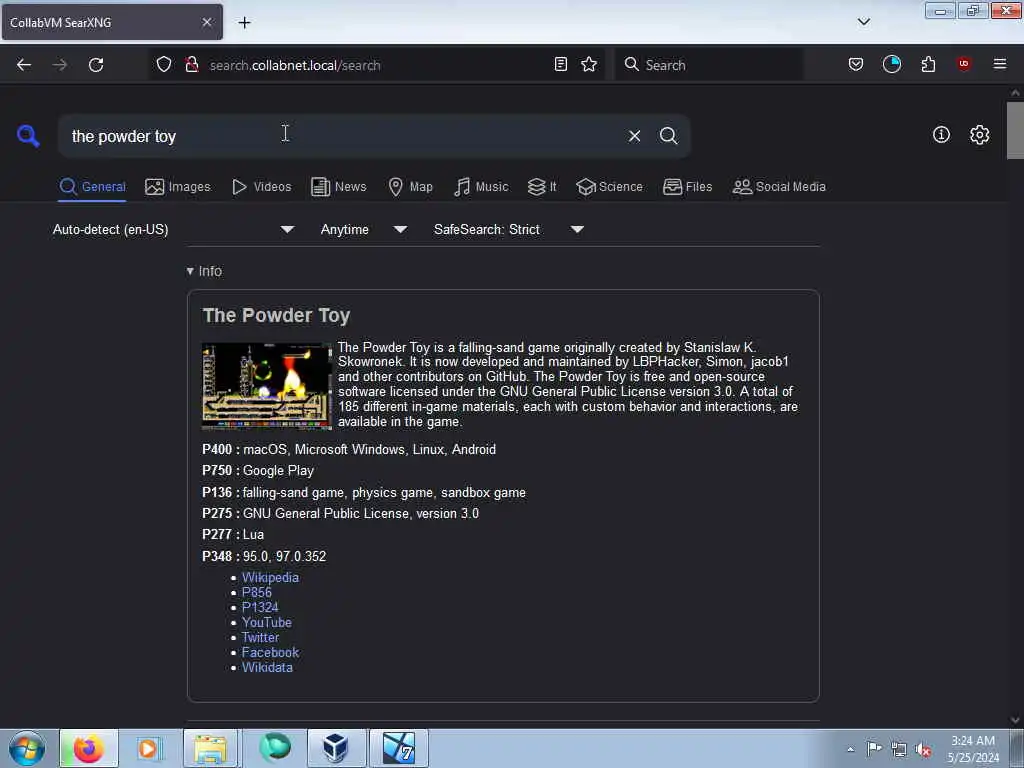This screenshot has width=1024, height=768.
Task: Click the scrollbar down arrow
Action: pyautogui.click(x=1015, y=720)
